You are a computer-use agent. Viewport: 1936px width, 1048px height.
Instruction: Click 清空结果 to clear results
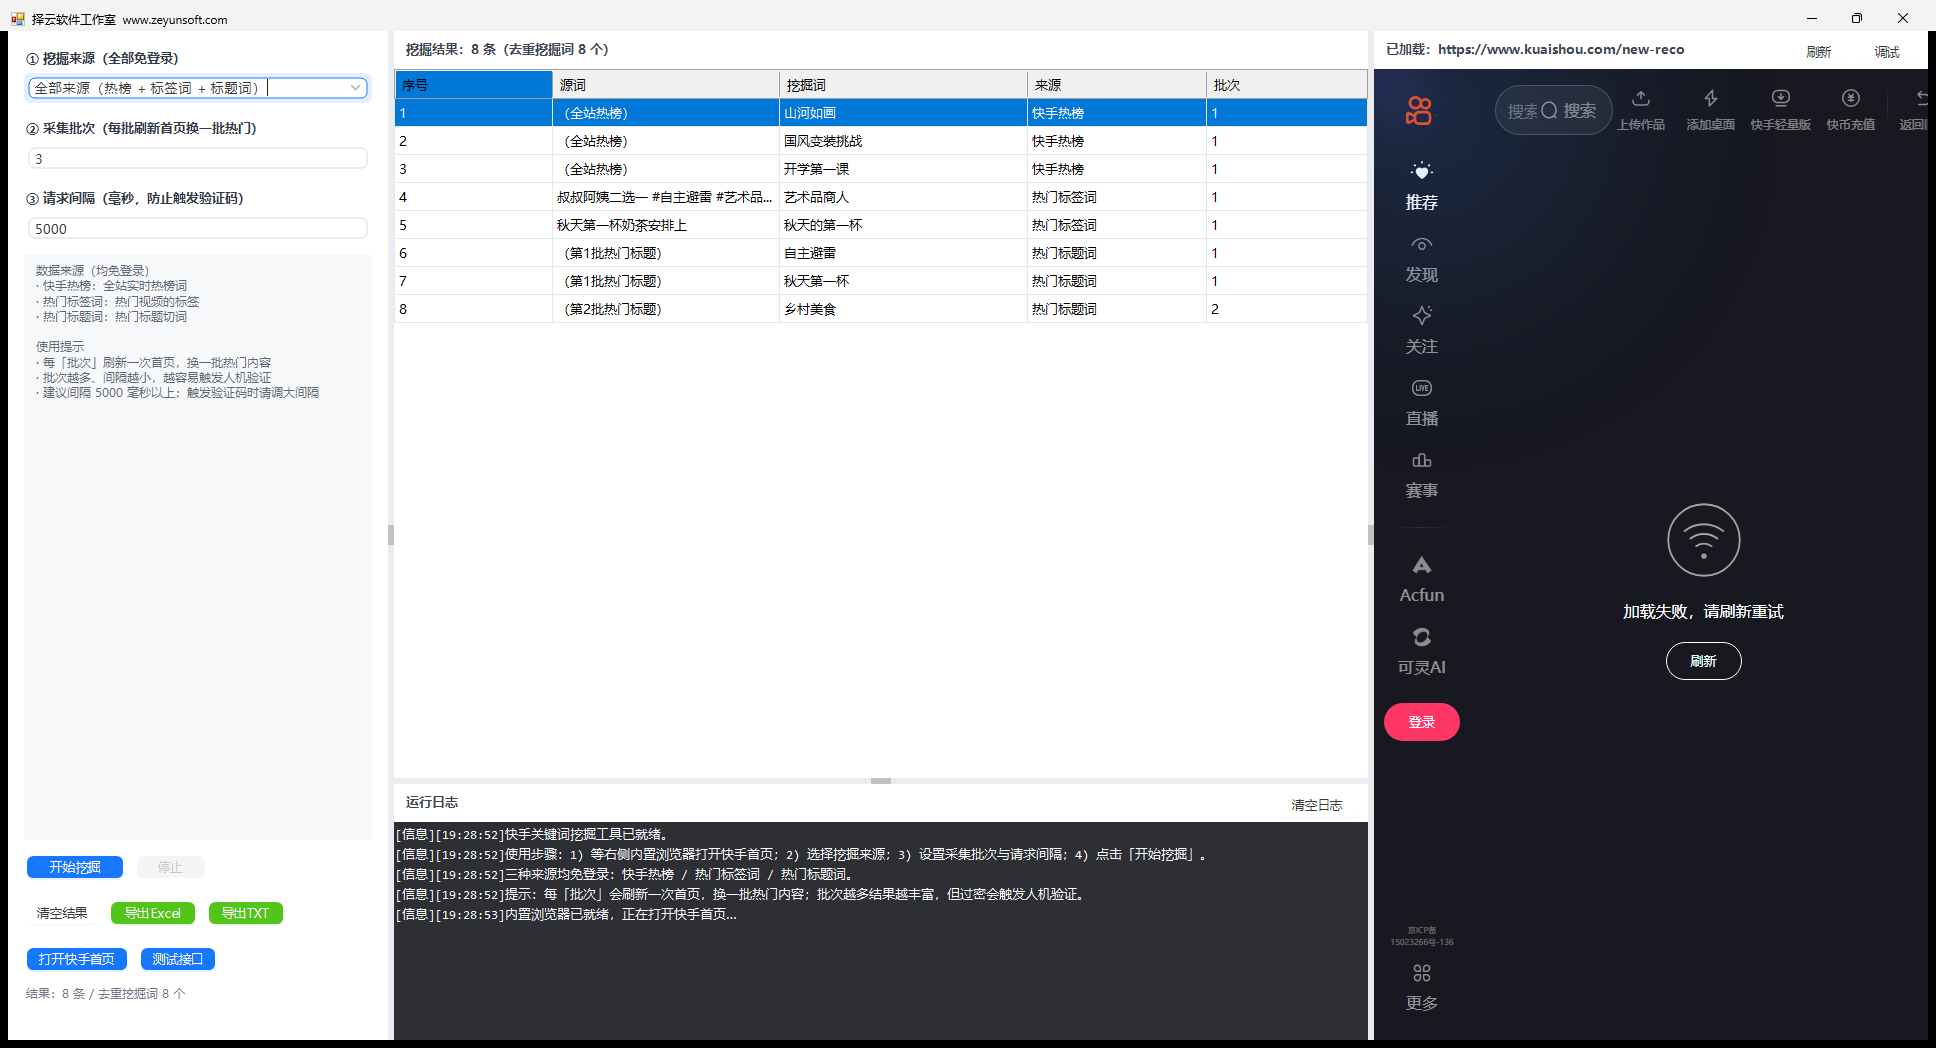pyautogui.click(x=62, y=913)
